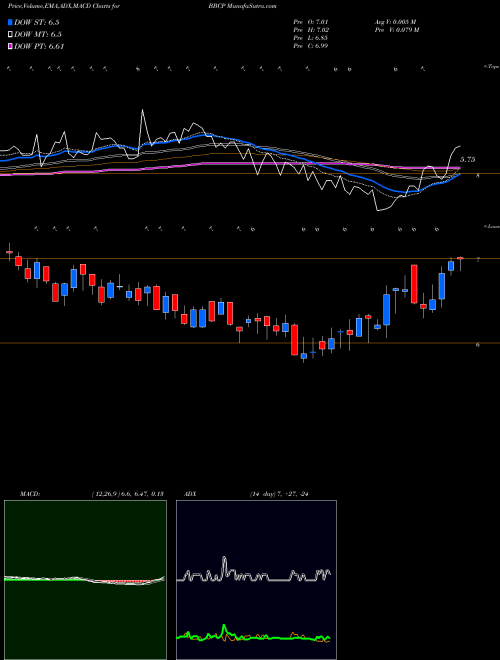Click the 'Pre H: 7.02' value
The height and width of the screenshot is (660, 500).
[x=311, y=30]
